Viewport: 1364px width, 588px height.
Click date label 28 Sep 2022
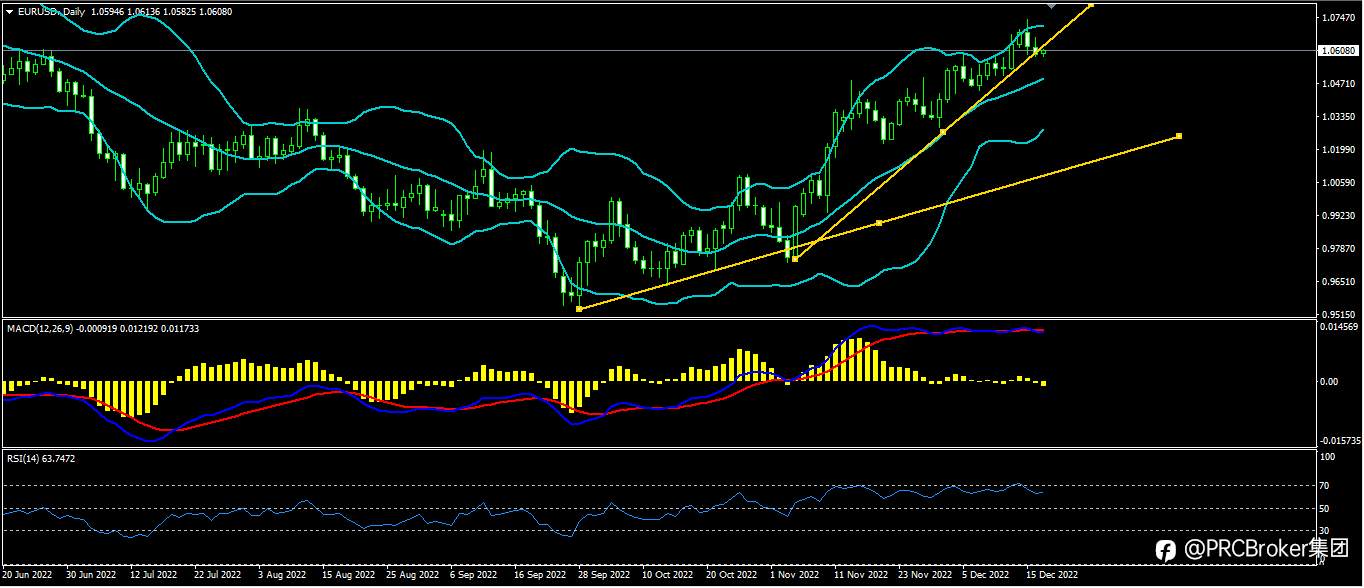point(604,576)
